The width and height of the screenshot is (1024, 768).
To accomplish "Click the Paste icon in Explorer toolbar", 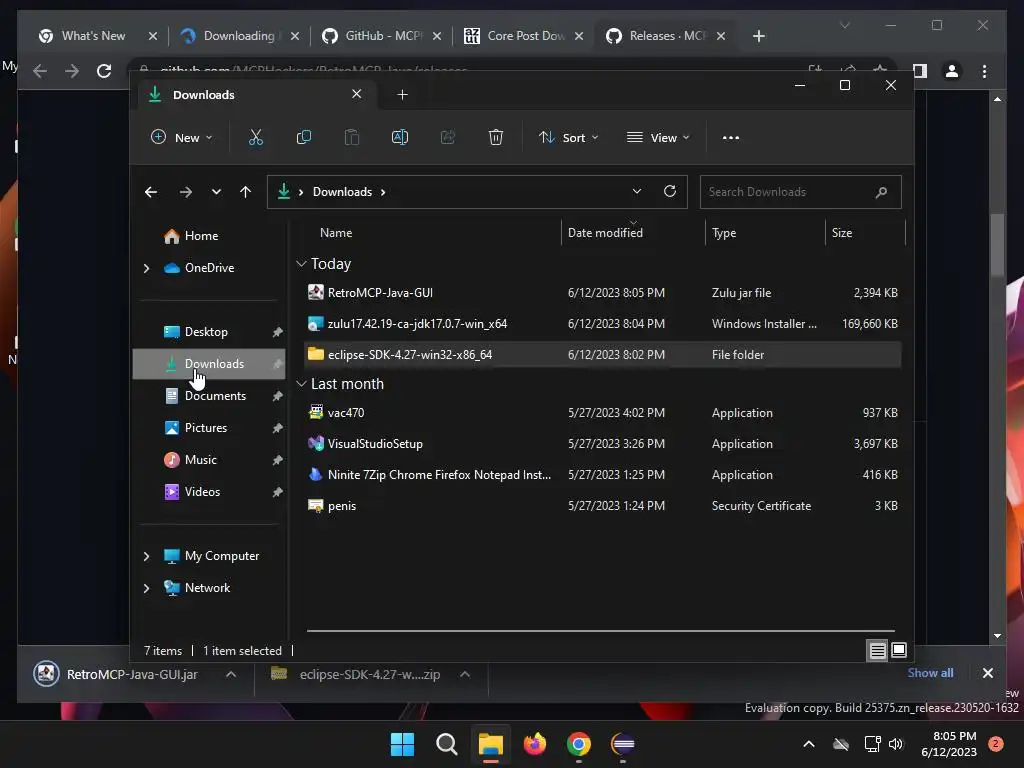I will (x=351, y=137).
